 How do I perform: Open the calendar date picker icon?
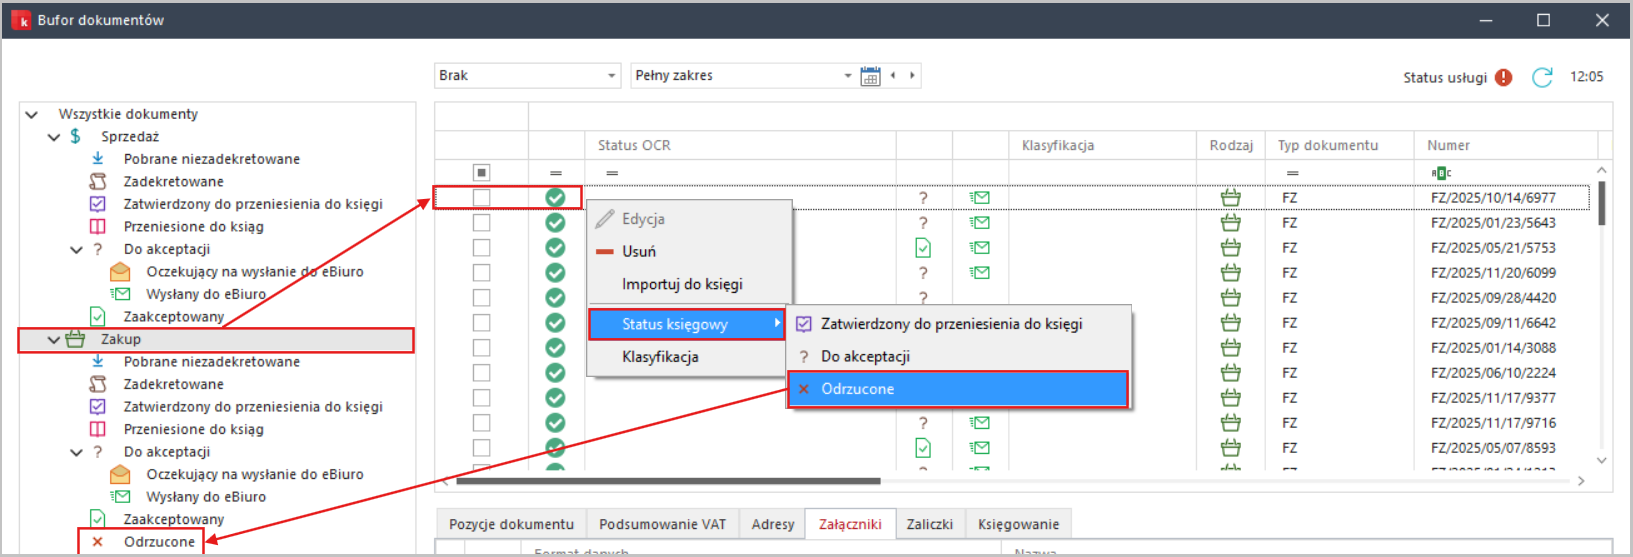pyautogui.click(x=870, y=76)
